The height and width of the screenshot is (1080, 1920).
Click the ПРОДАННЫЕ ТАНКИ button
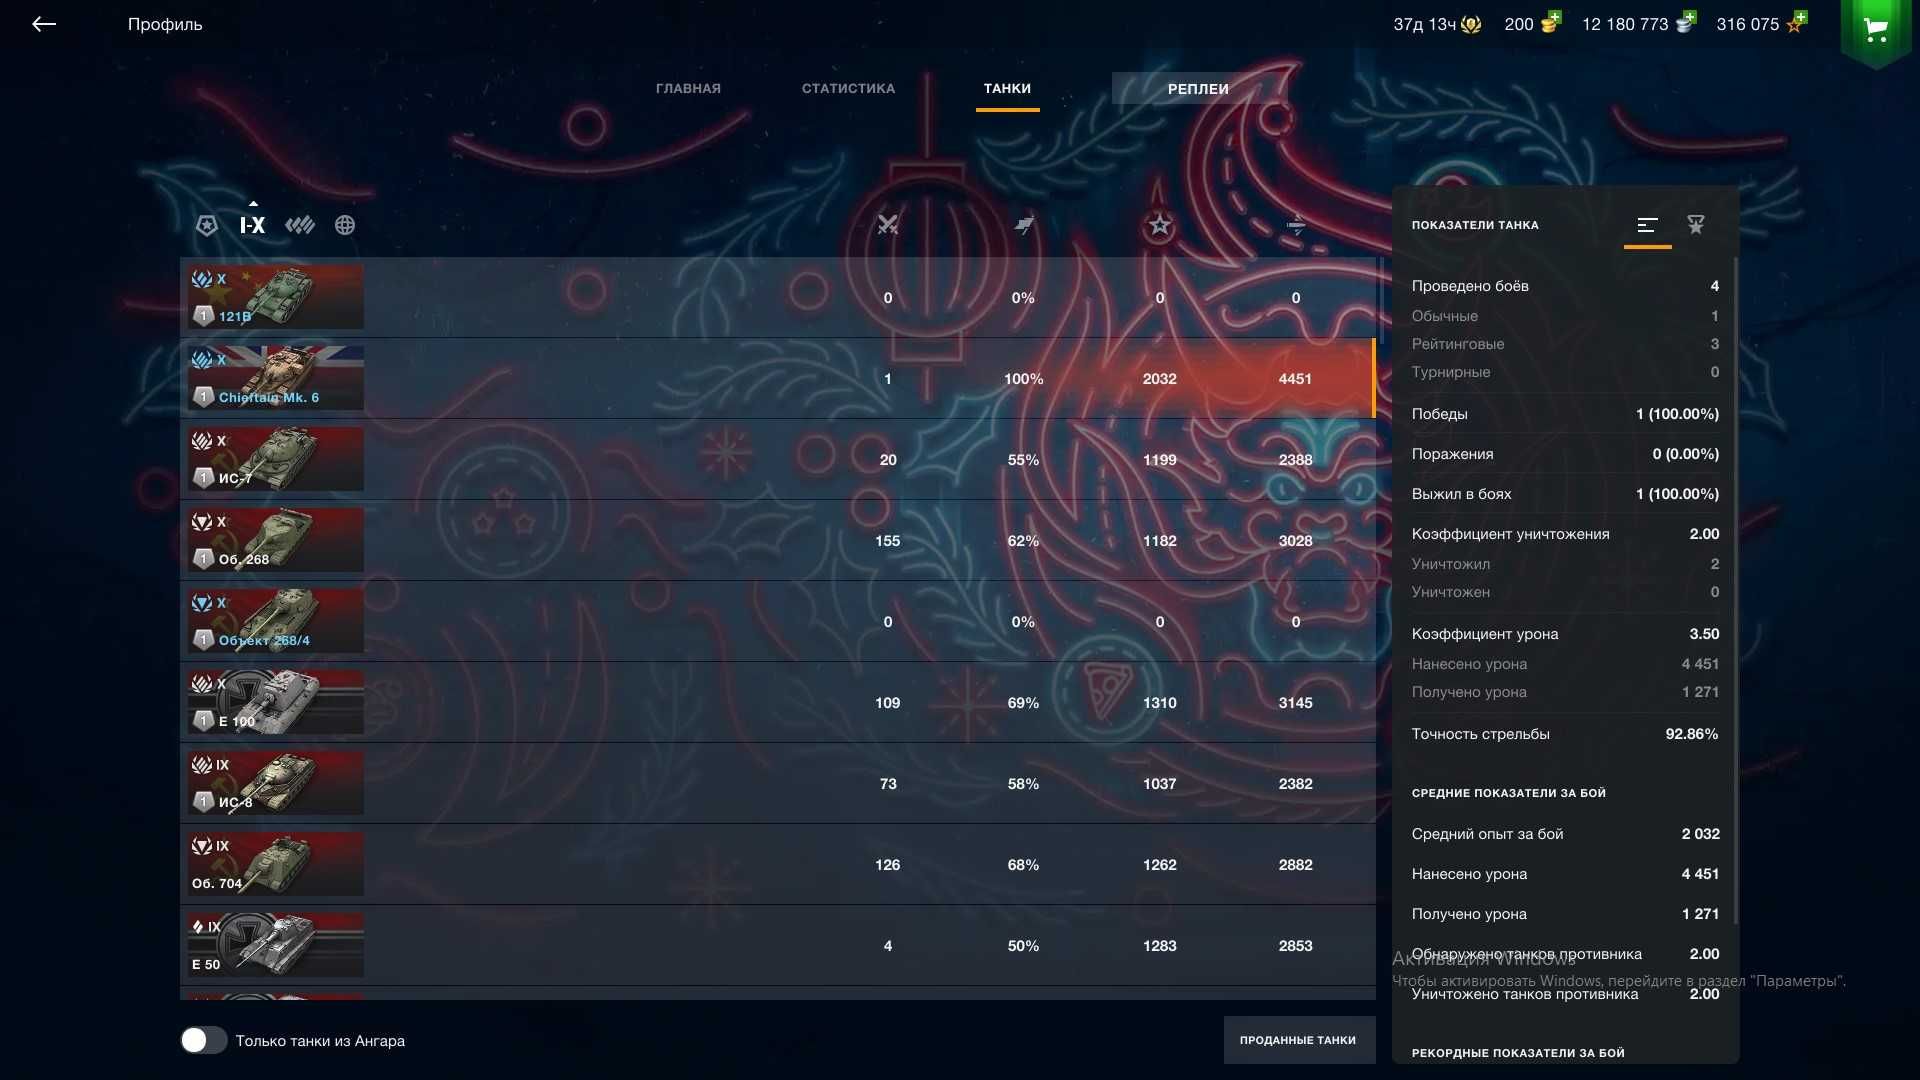[x=1298, y=1040]
